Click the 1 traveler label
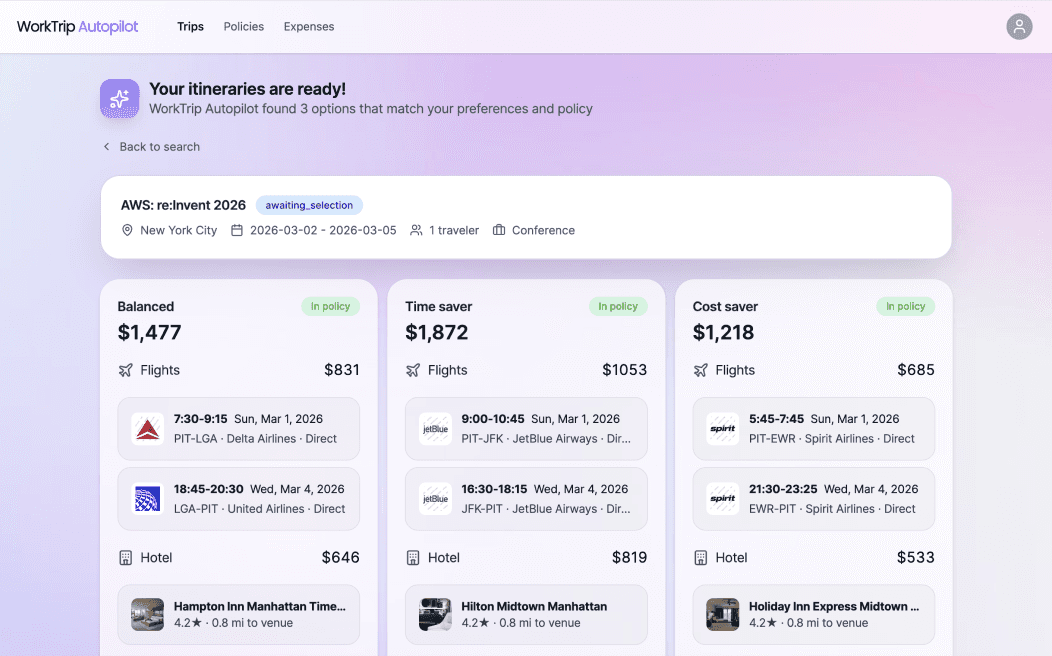The image size is (1052, 656). [454, 230]
